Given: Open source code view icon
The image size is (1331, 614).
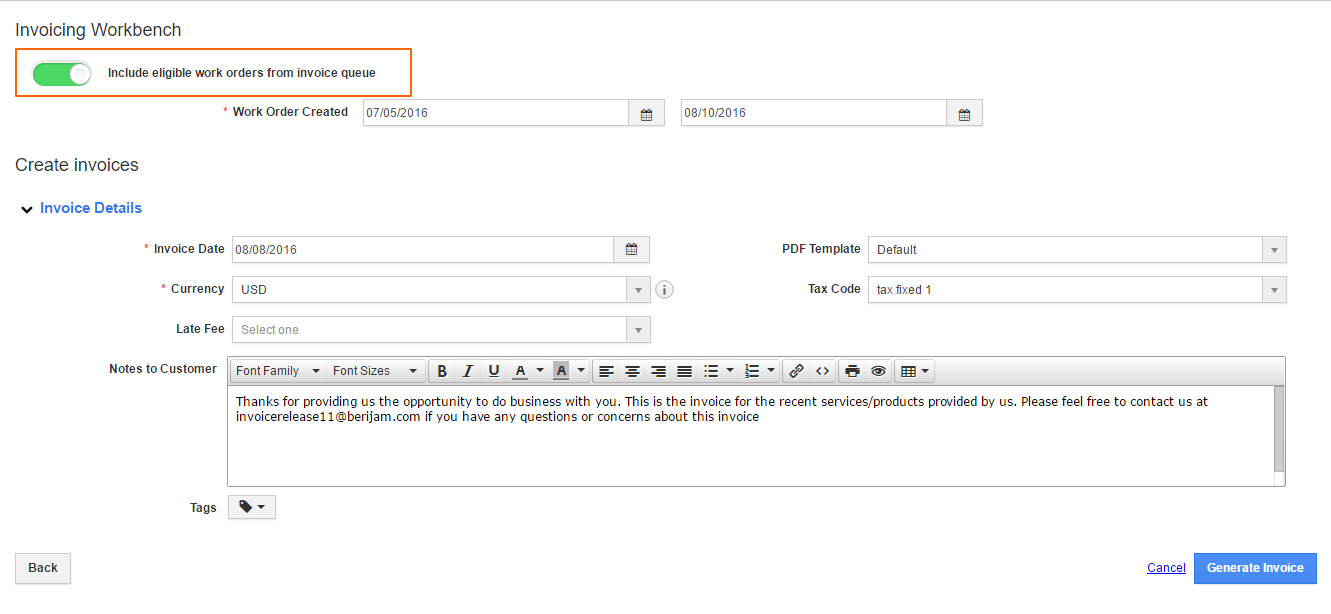Looking at the screenshot, I should [x=822, y=371].
